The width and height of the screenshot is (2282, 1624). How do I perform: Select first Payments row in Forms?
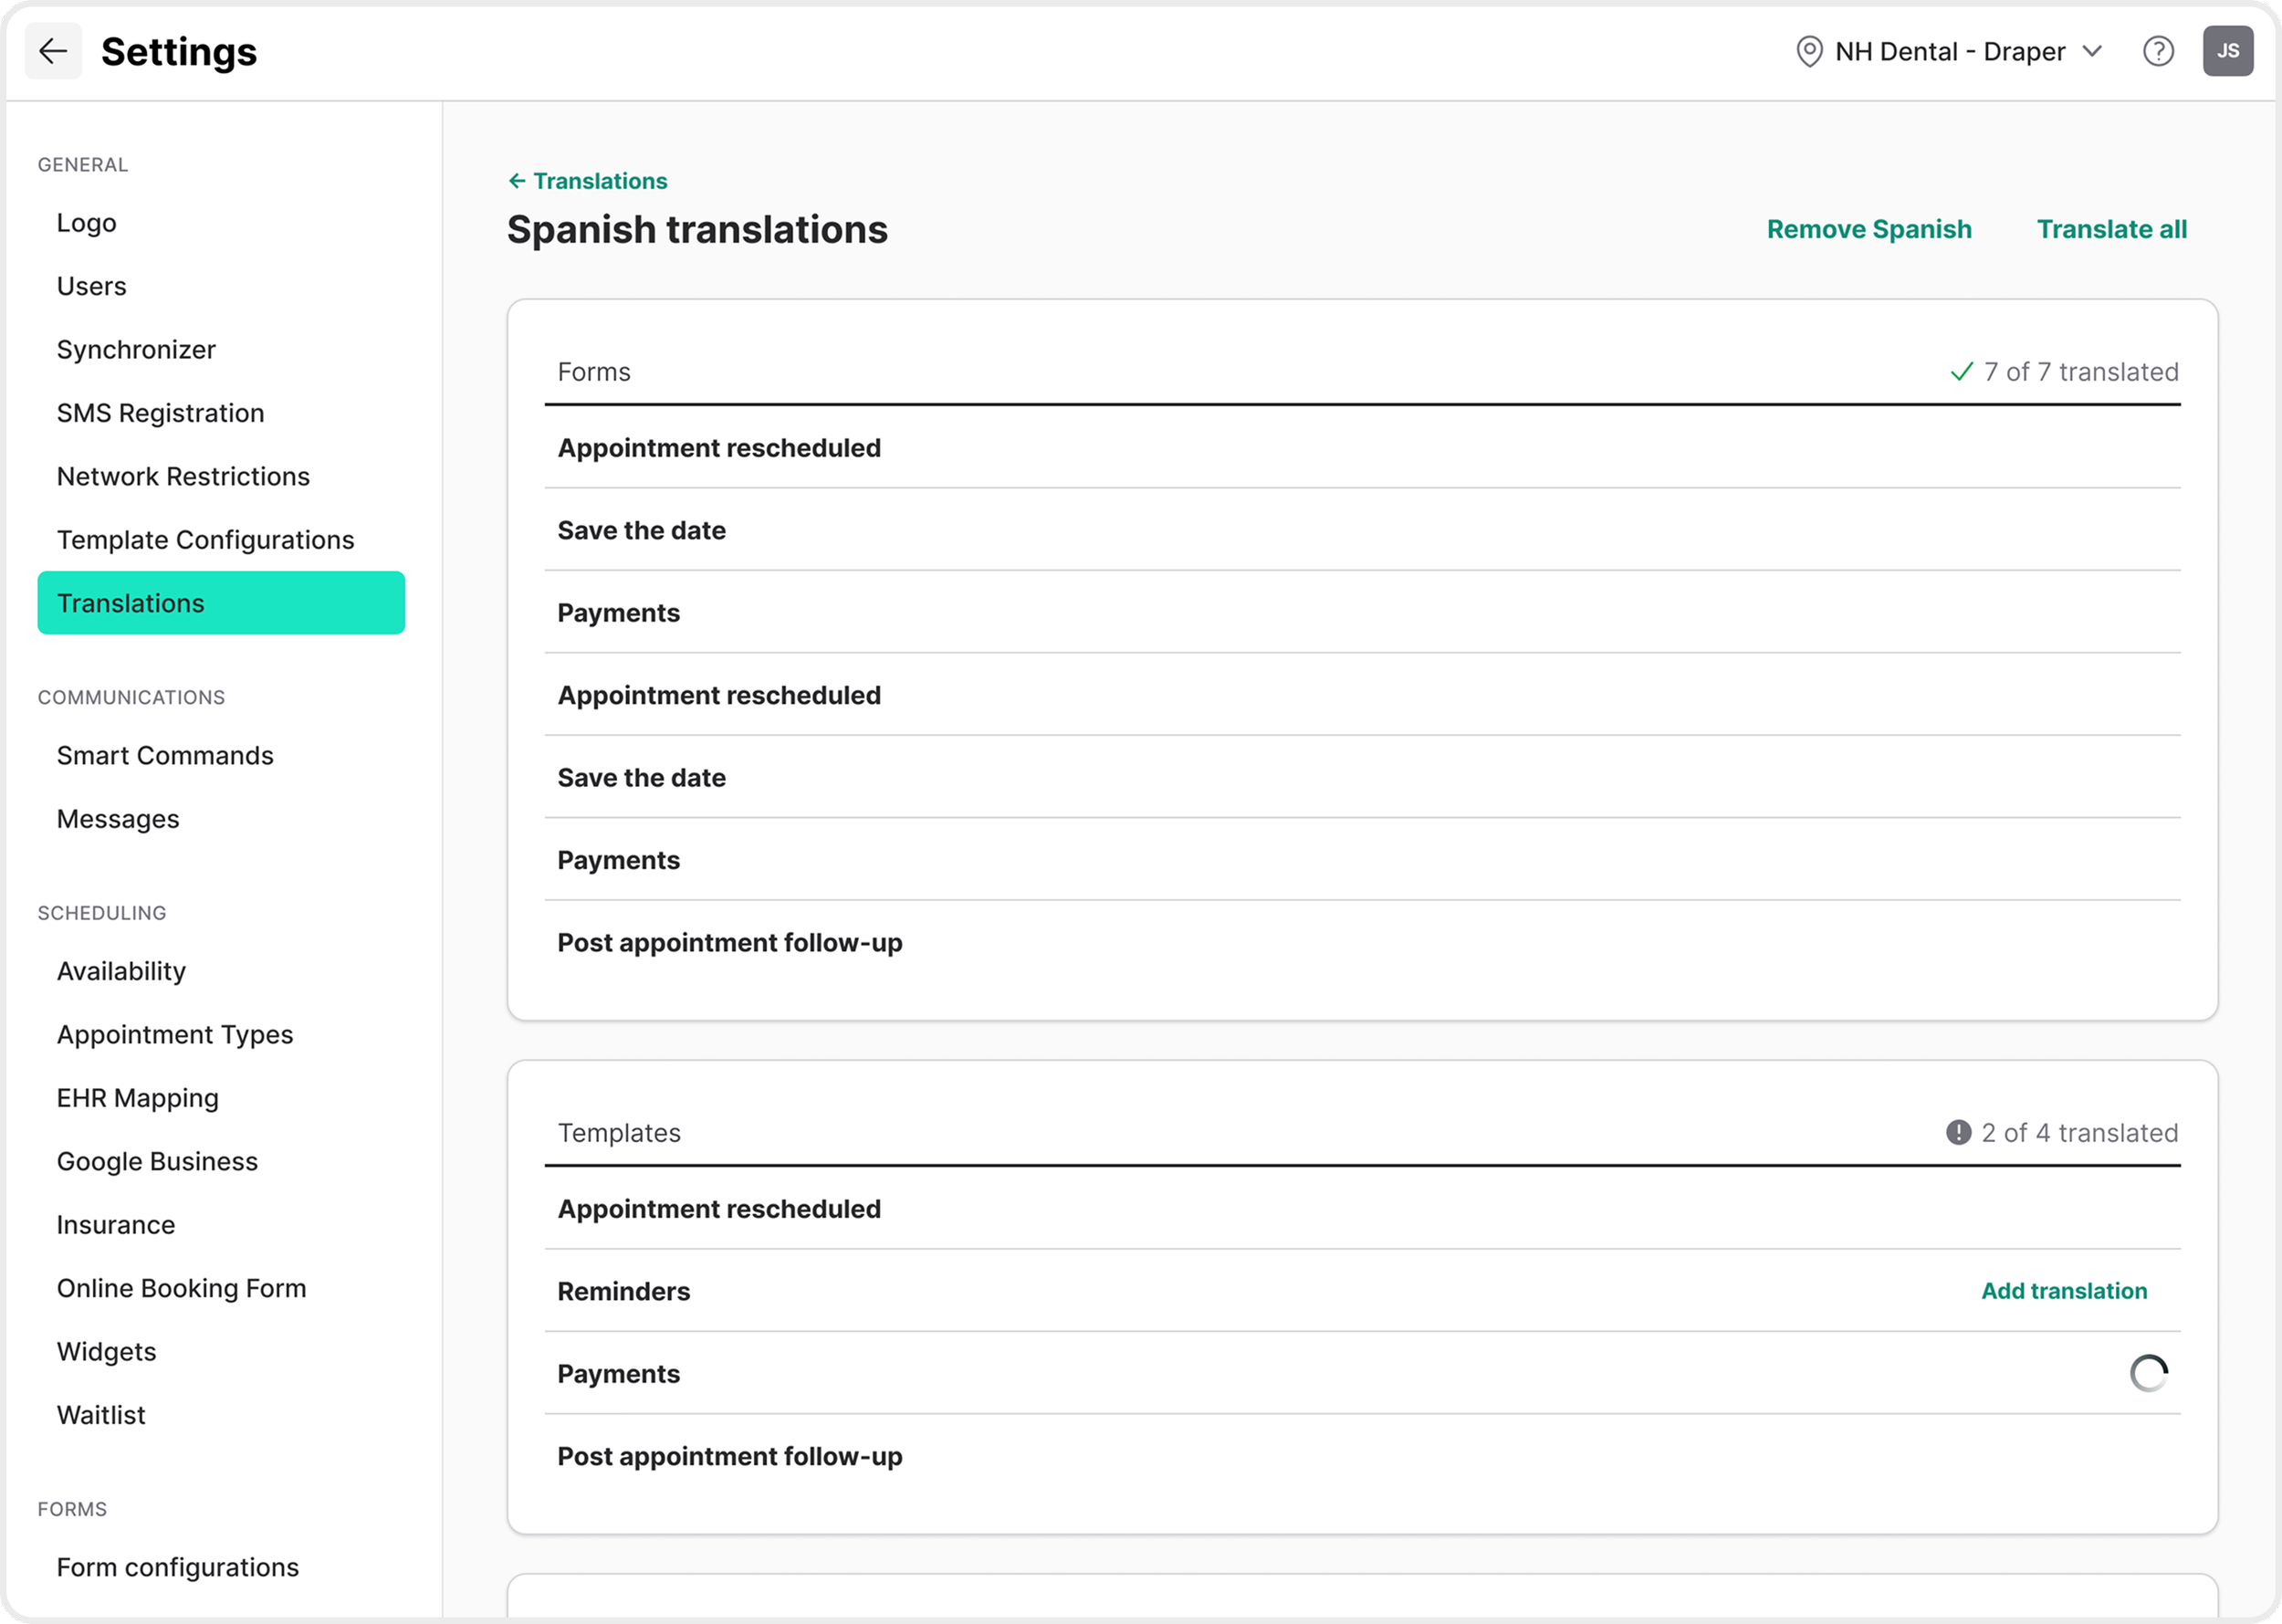click(1362, 613)
